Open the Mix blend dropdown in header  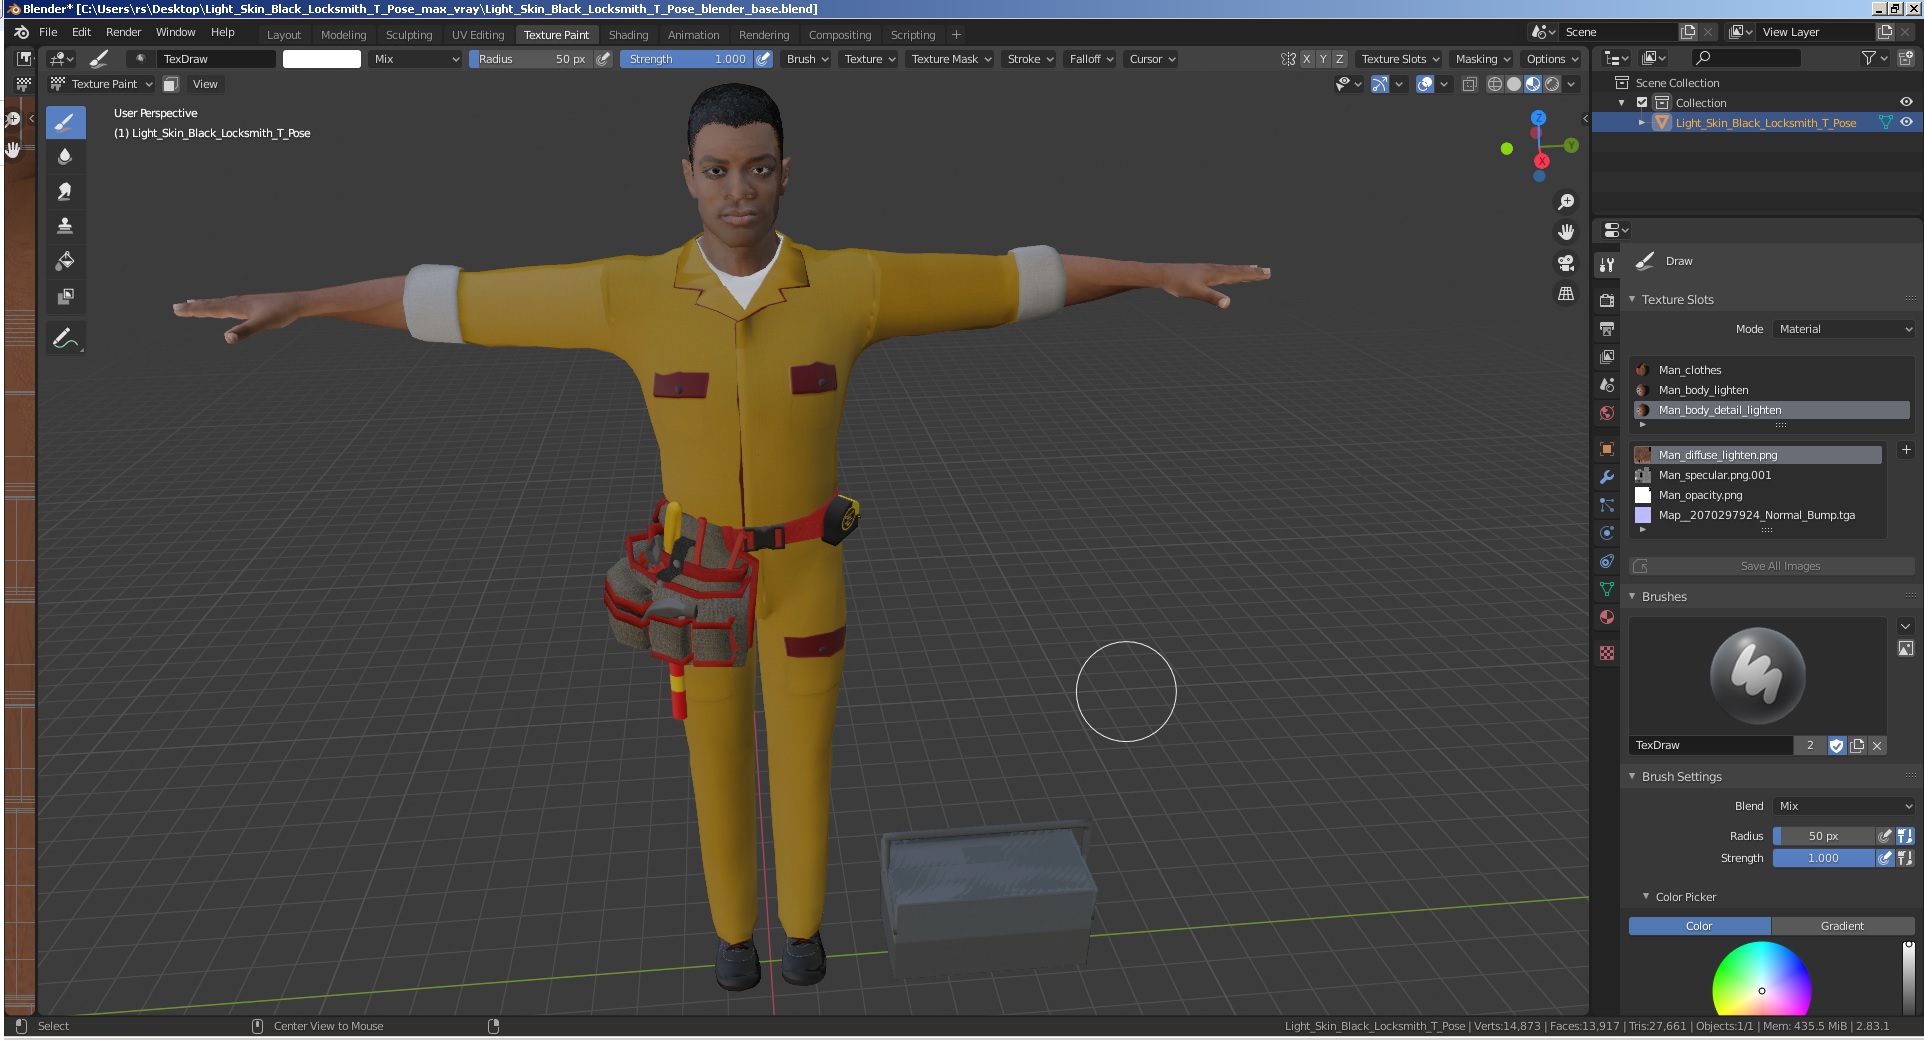pos(416,59)
